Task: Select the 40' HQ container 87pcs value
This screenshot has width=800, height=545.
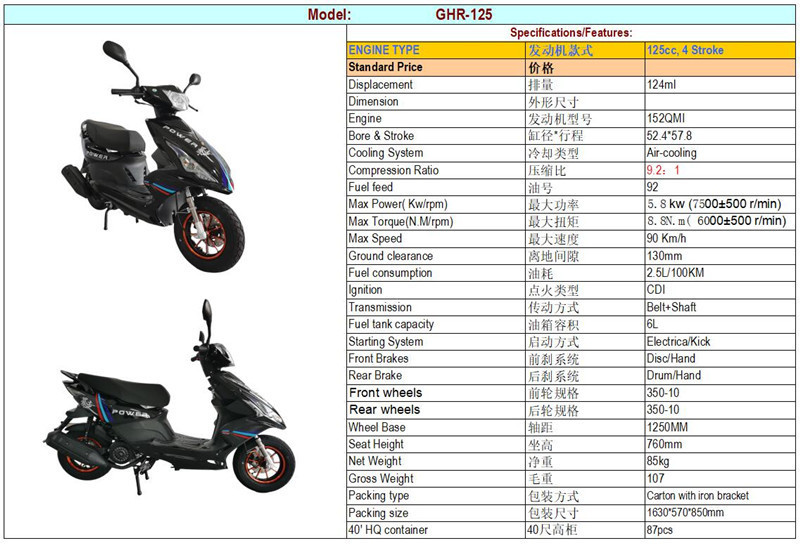Action: (x=659, y=530)
